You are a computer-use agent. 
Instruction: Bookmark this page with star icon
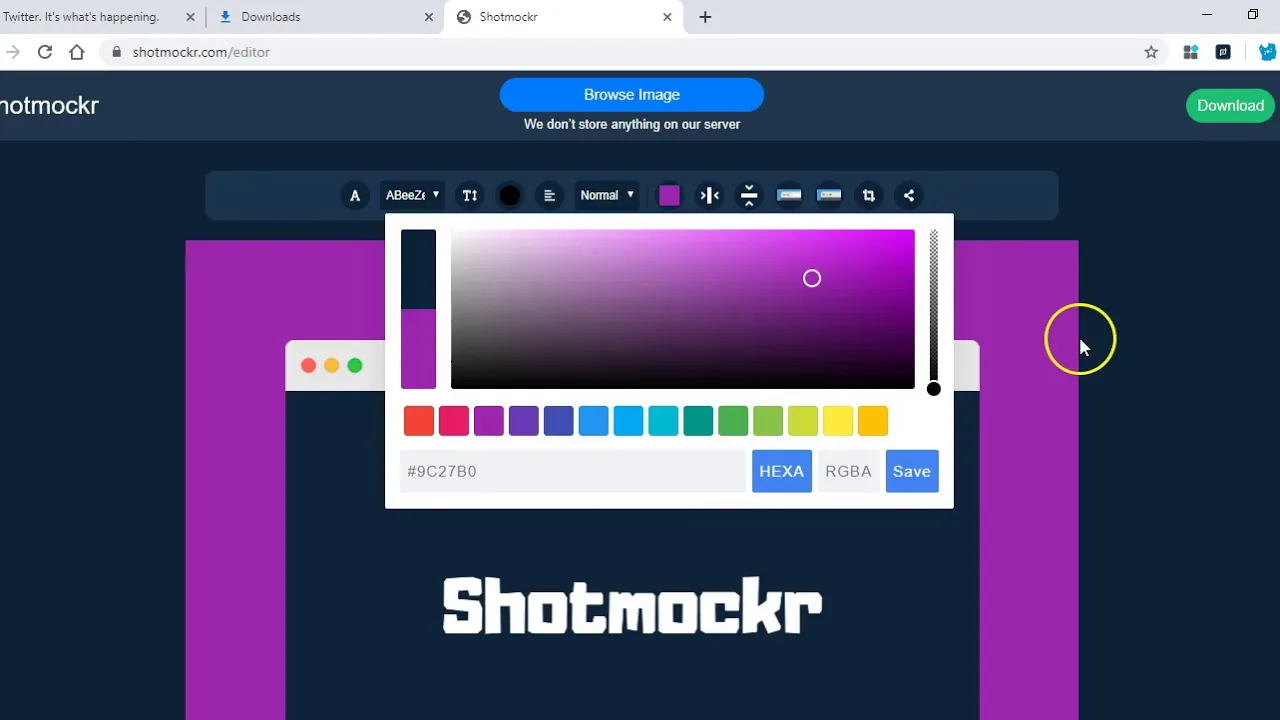pos(1151,52)
